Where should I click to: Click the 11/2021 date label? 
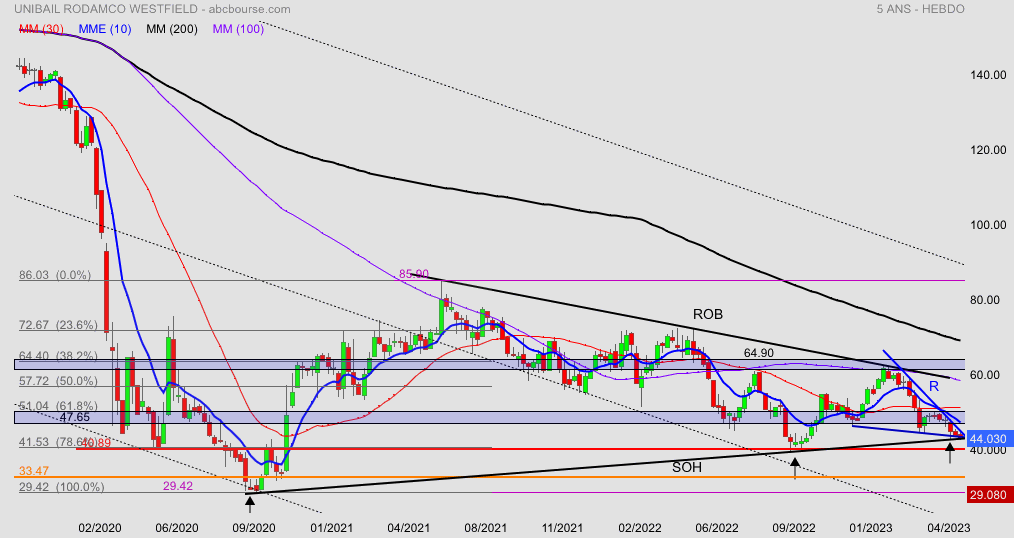[x=563, y=528]
